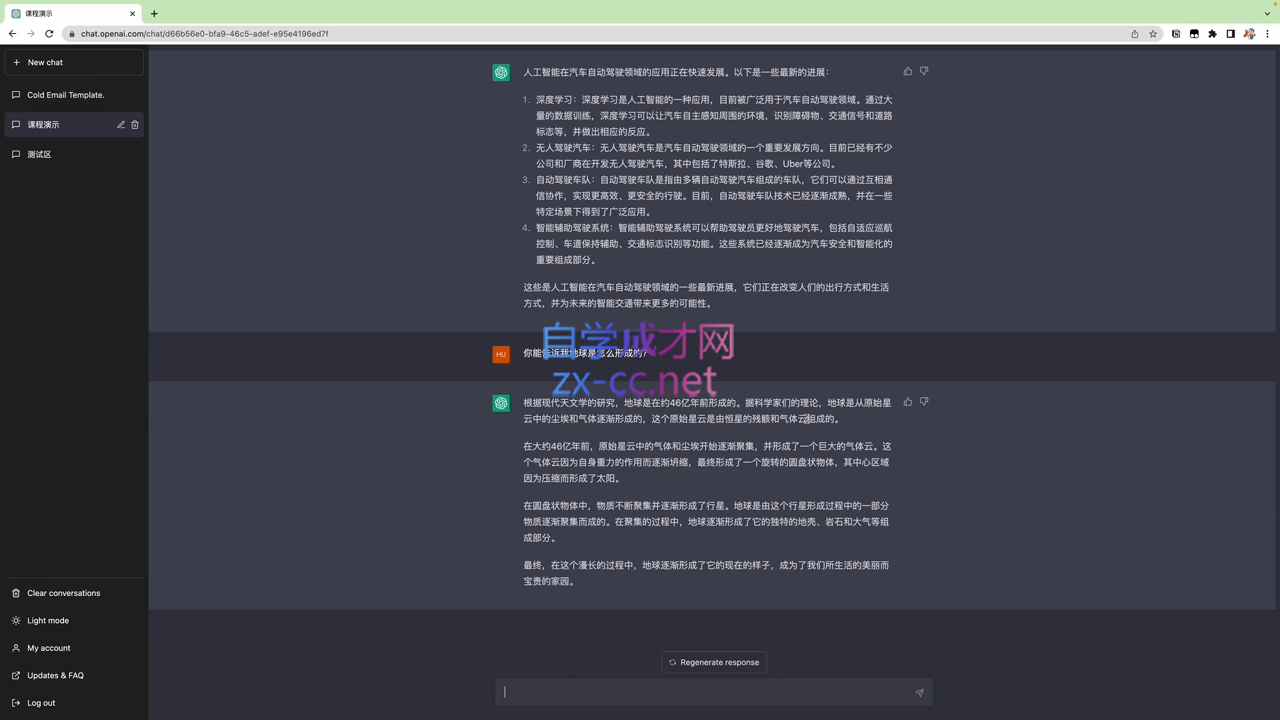Switch to Light mode

(74, 621)
